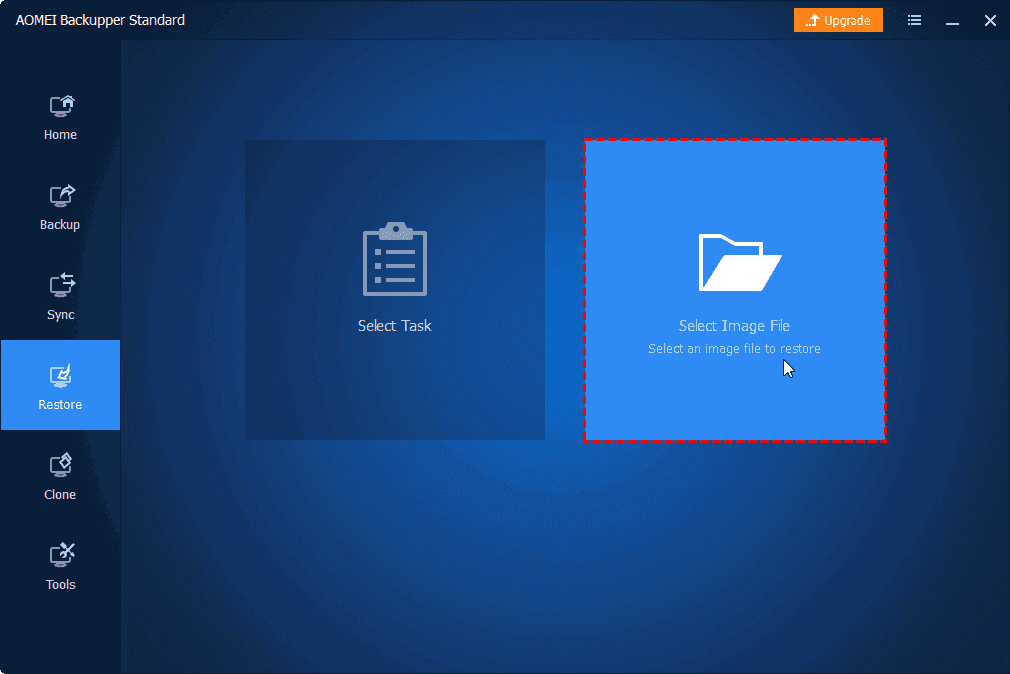Close the AOMEI Backupper window
This screenshot has height=674, width=1010.
990,21
